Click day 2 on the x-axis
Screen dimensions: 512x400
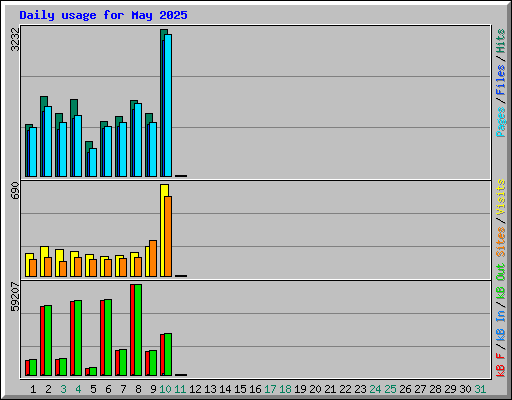tap(48, 389)
